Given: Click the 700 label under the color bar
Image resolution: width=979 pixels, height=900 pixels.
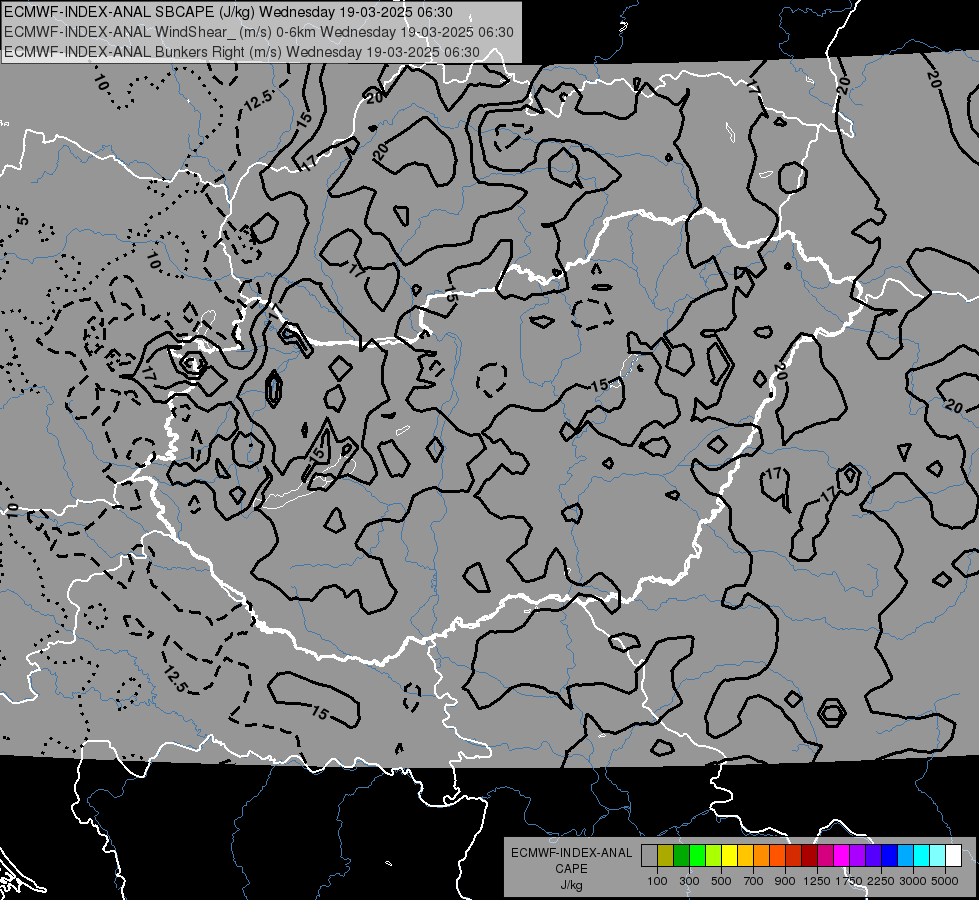Looking at the screenshot, I should point(754,881).
